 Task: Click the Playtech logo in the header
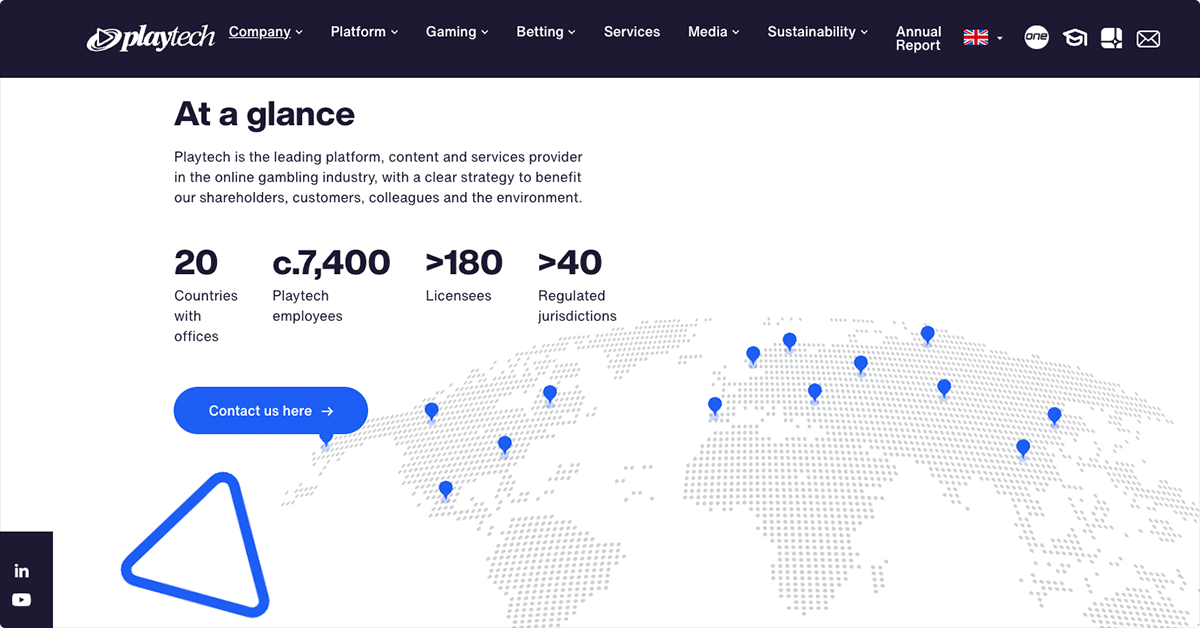(x=151, y=38)
